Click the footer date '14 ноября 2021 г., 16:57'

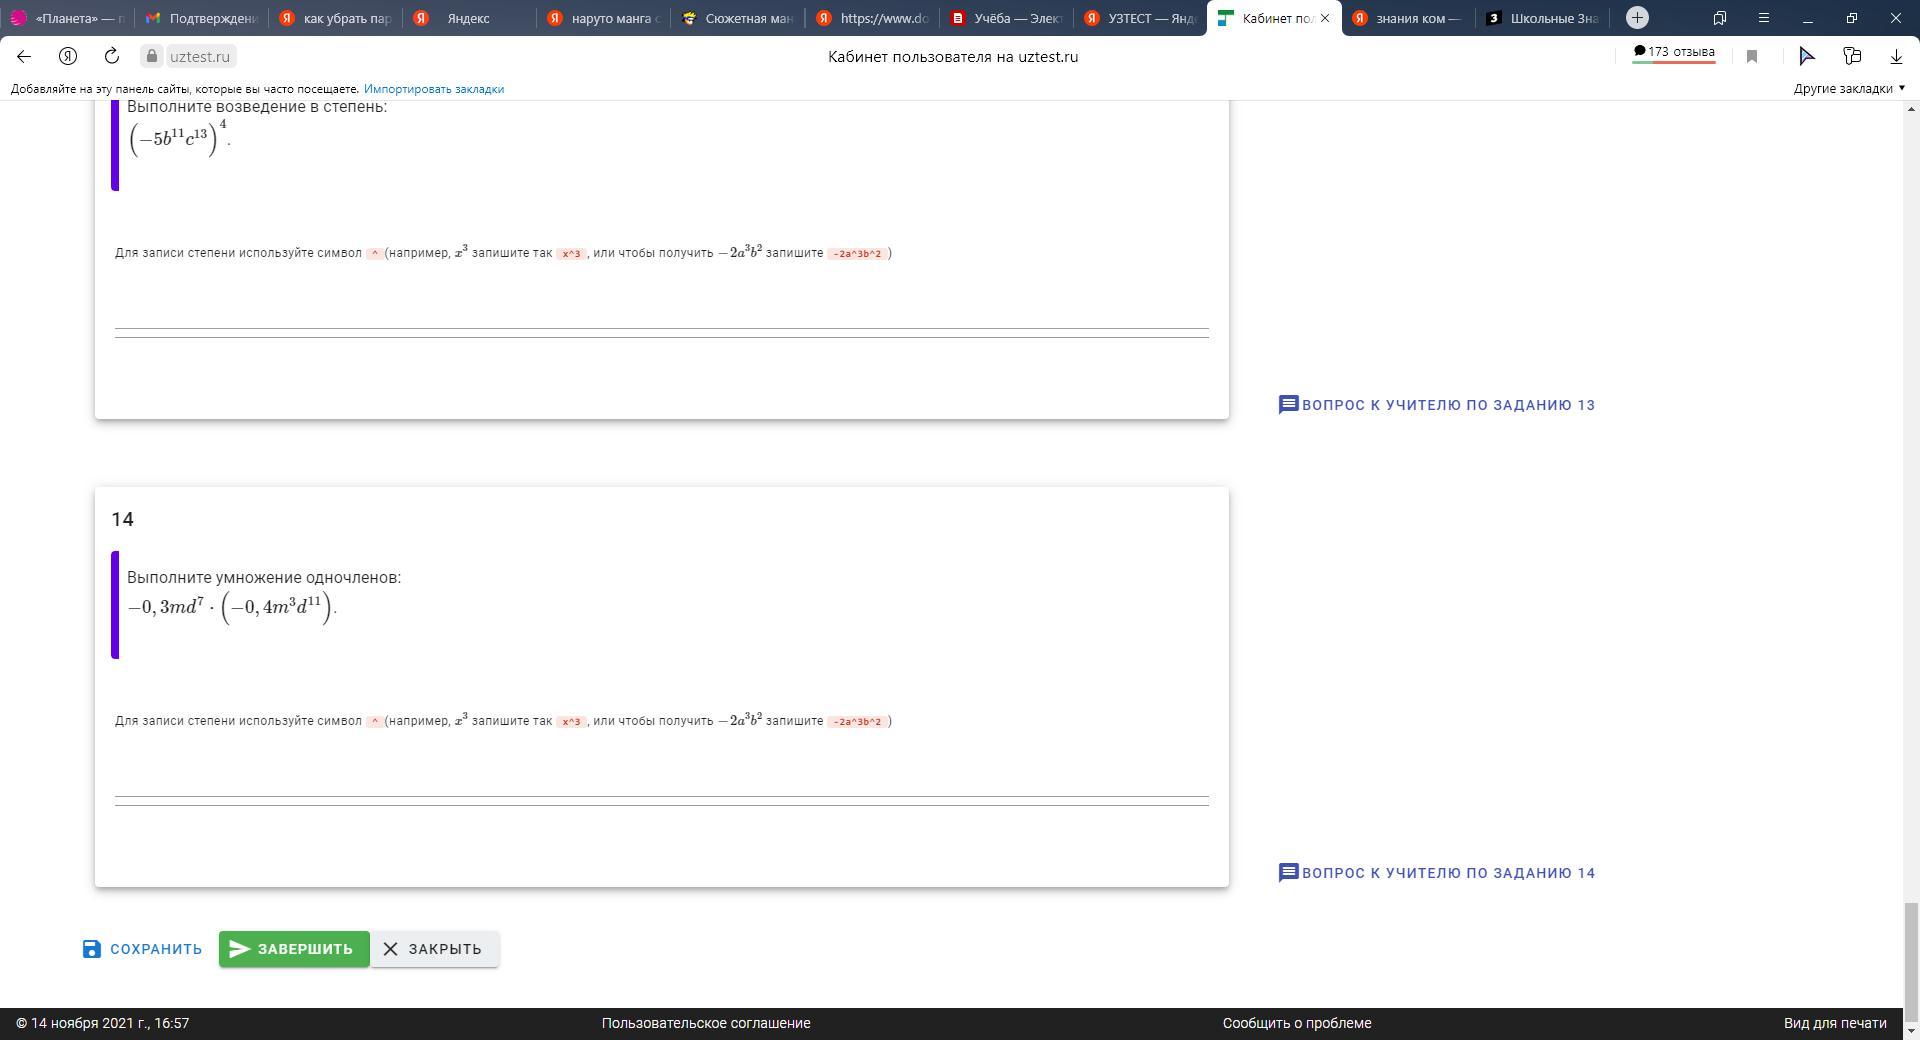coord(110,1023)
